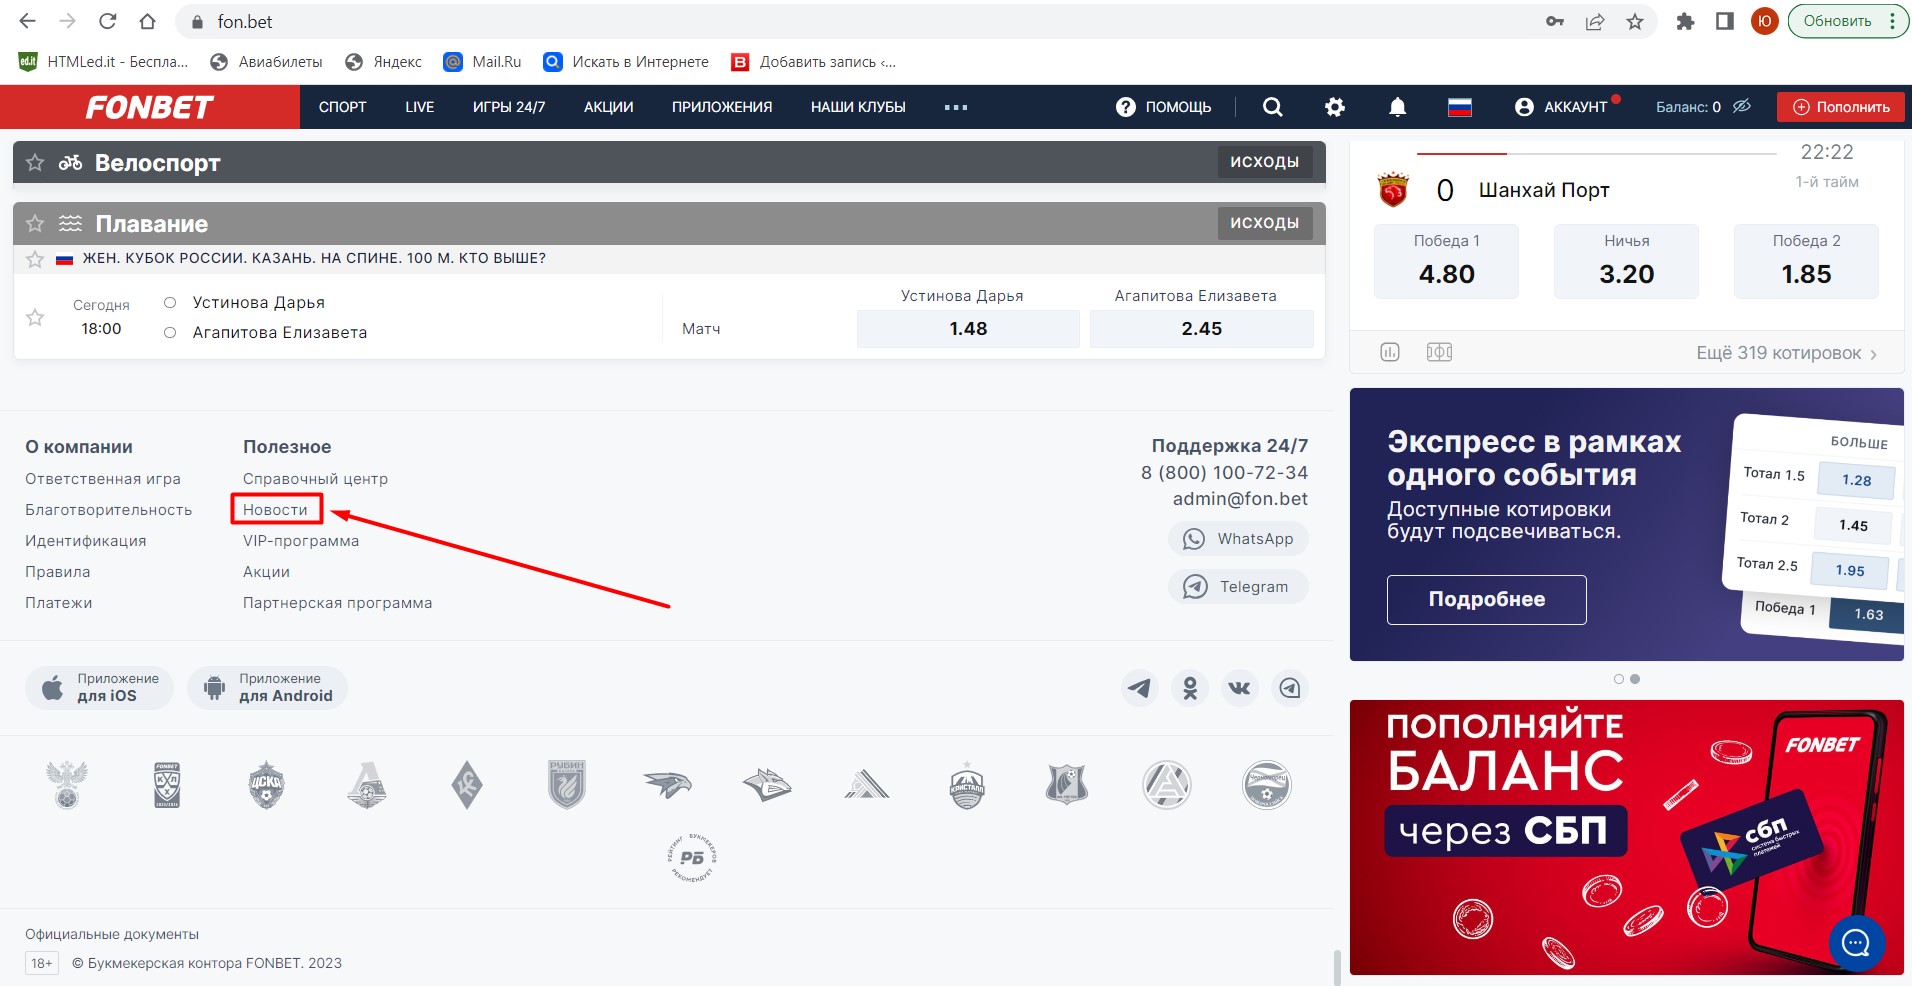1912x986 pixels.
Task: Click the Пополнить deposit button
Action: click(1840, 107)
